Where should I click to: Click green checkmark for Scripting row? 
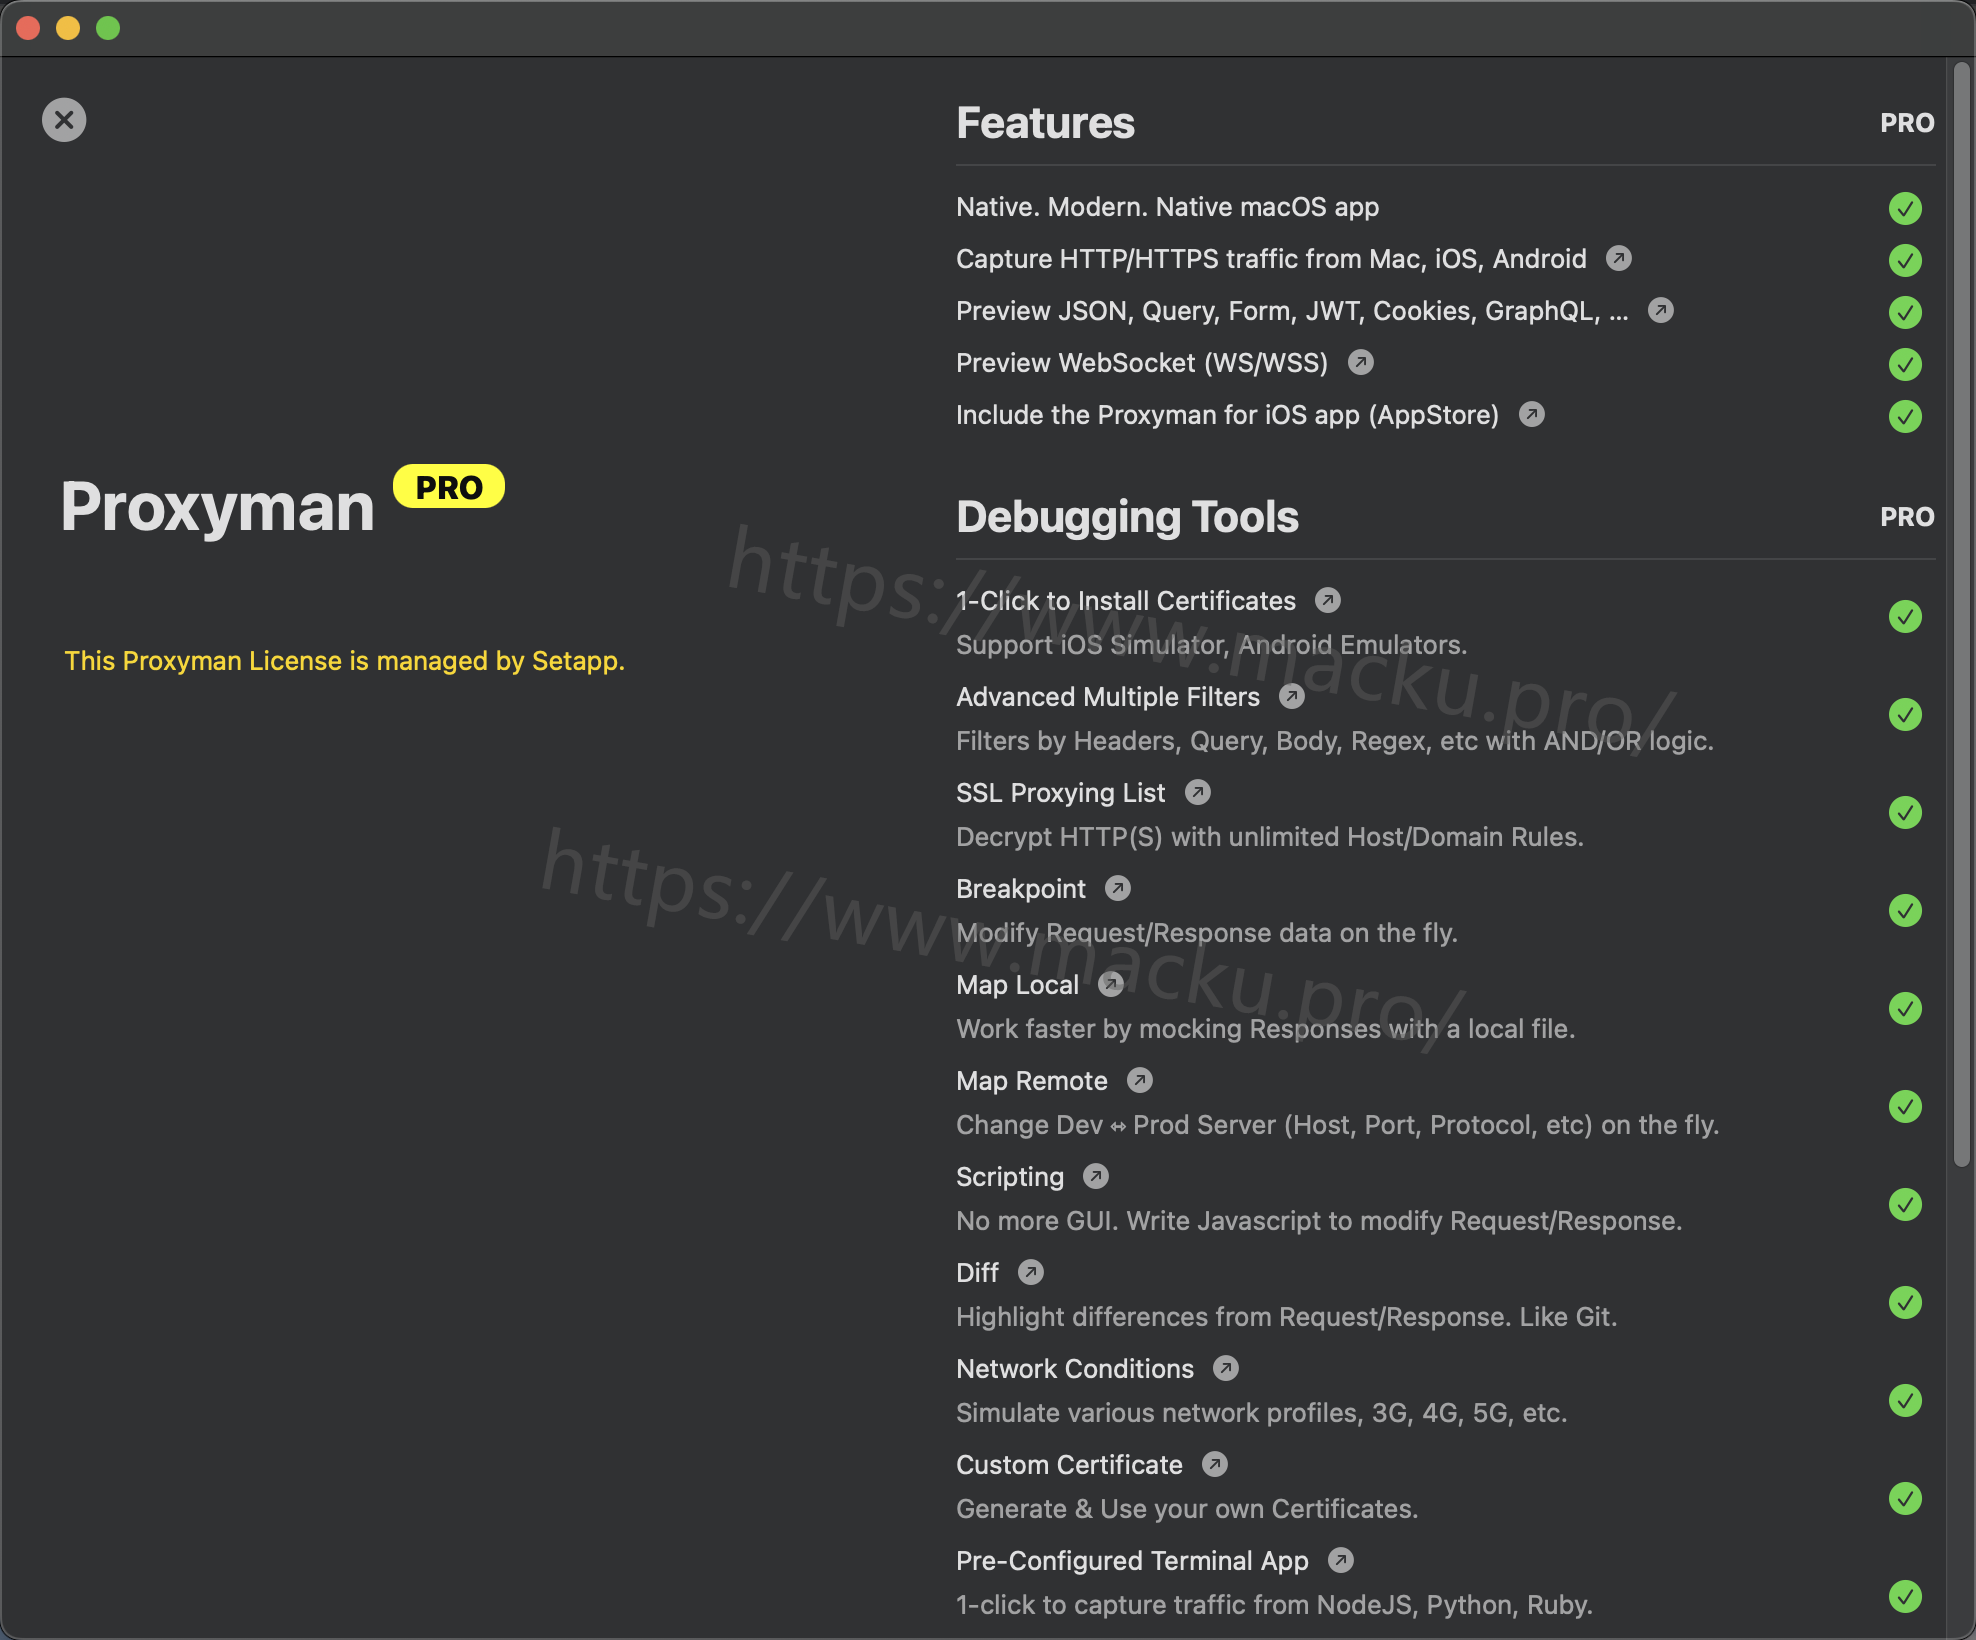tap(1906, 1205)
